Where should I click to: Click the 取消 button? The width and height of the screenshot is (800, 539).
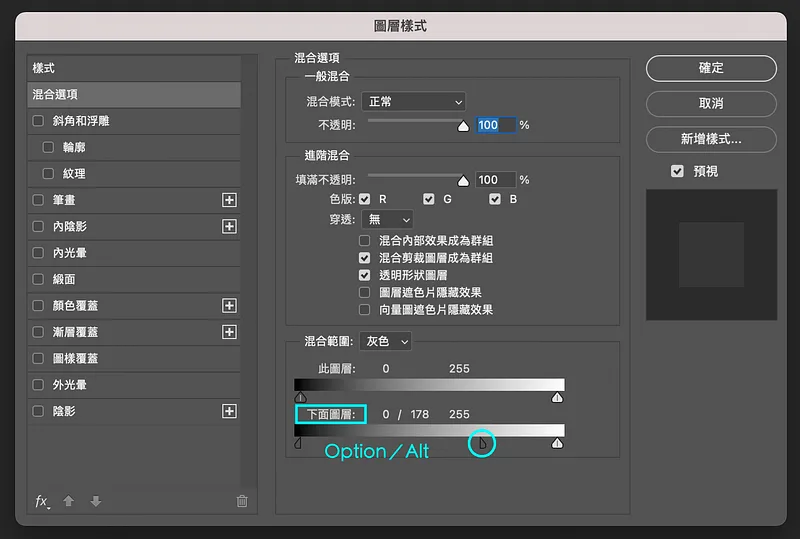tap(711, 104)
